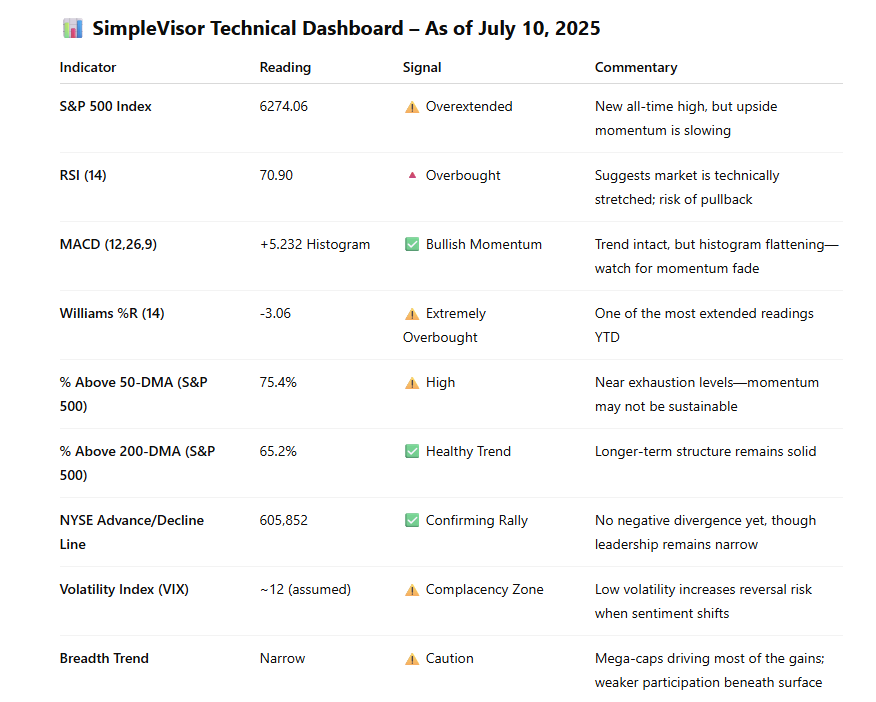Image resolution: width=876 pixels, height=702 pixels.
Task: Select the S&P 500 Index row label
Action: [x=106, y=106]
